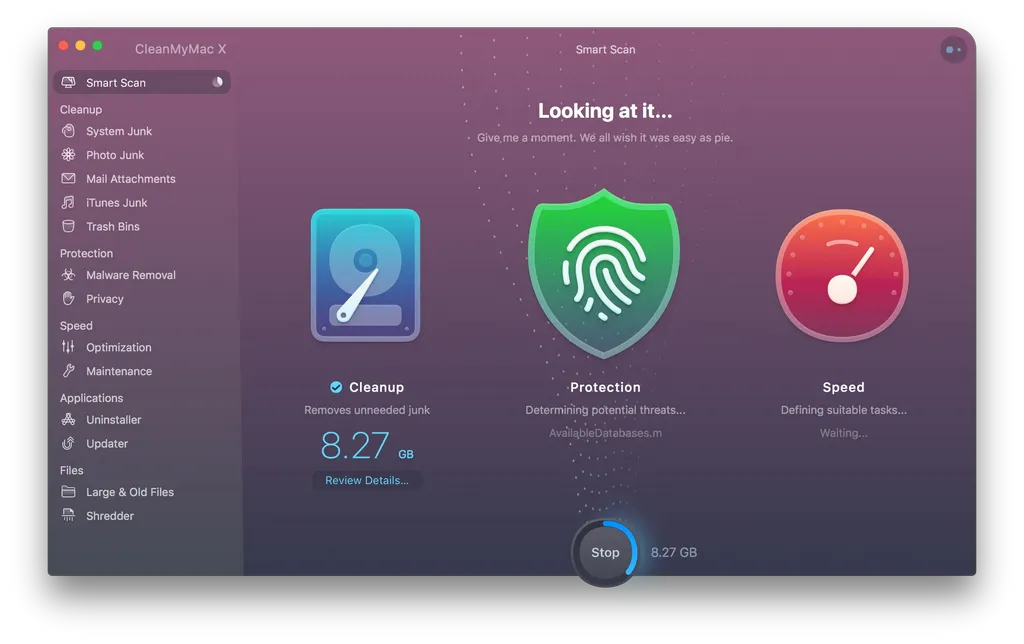Click the 8.27 GB value under Cleanup
This screenshot has height=644, width=1024.
366,445
